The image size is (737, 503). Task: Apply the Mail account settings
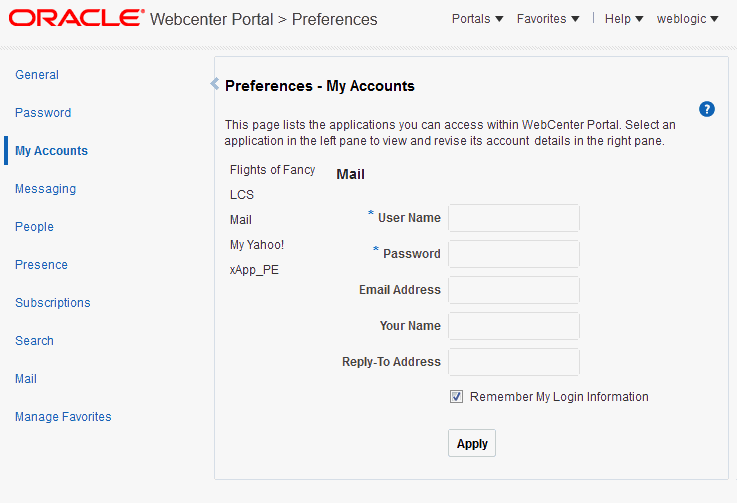pyautogui.click(x=472, y=443)
